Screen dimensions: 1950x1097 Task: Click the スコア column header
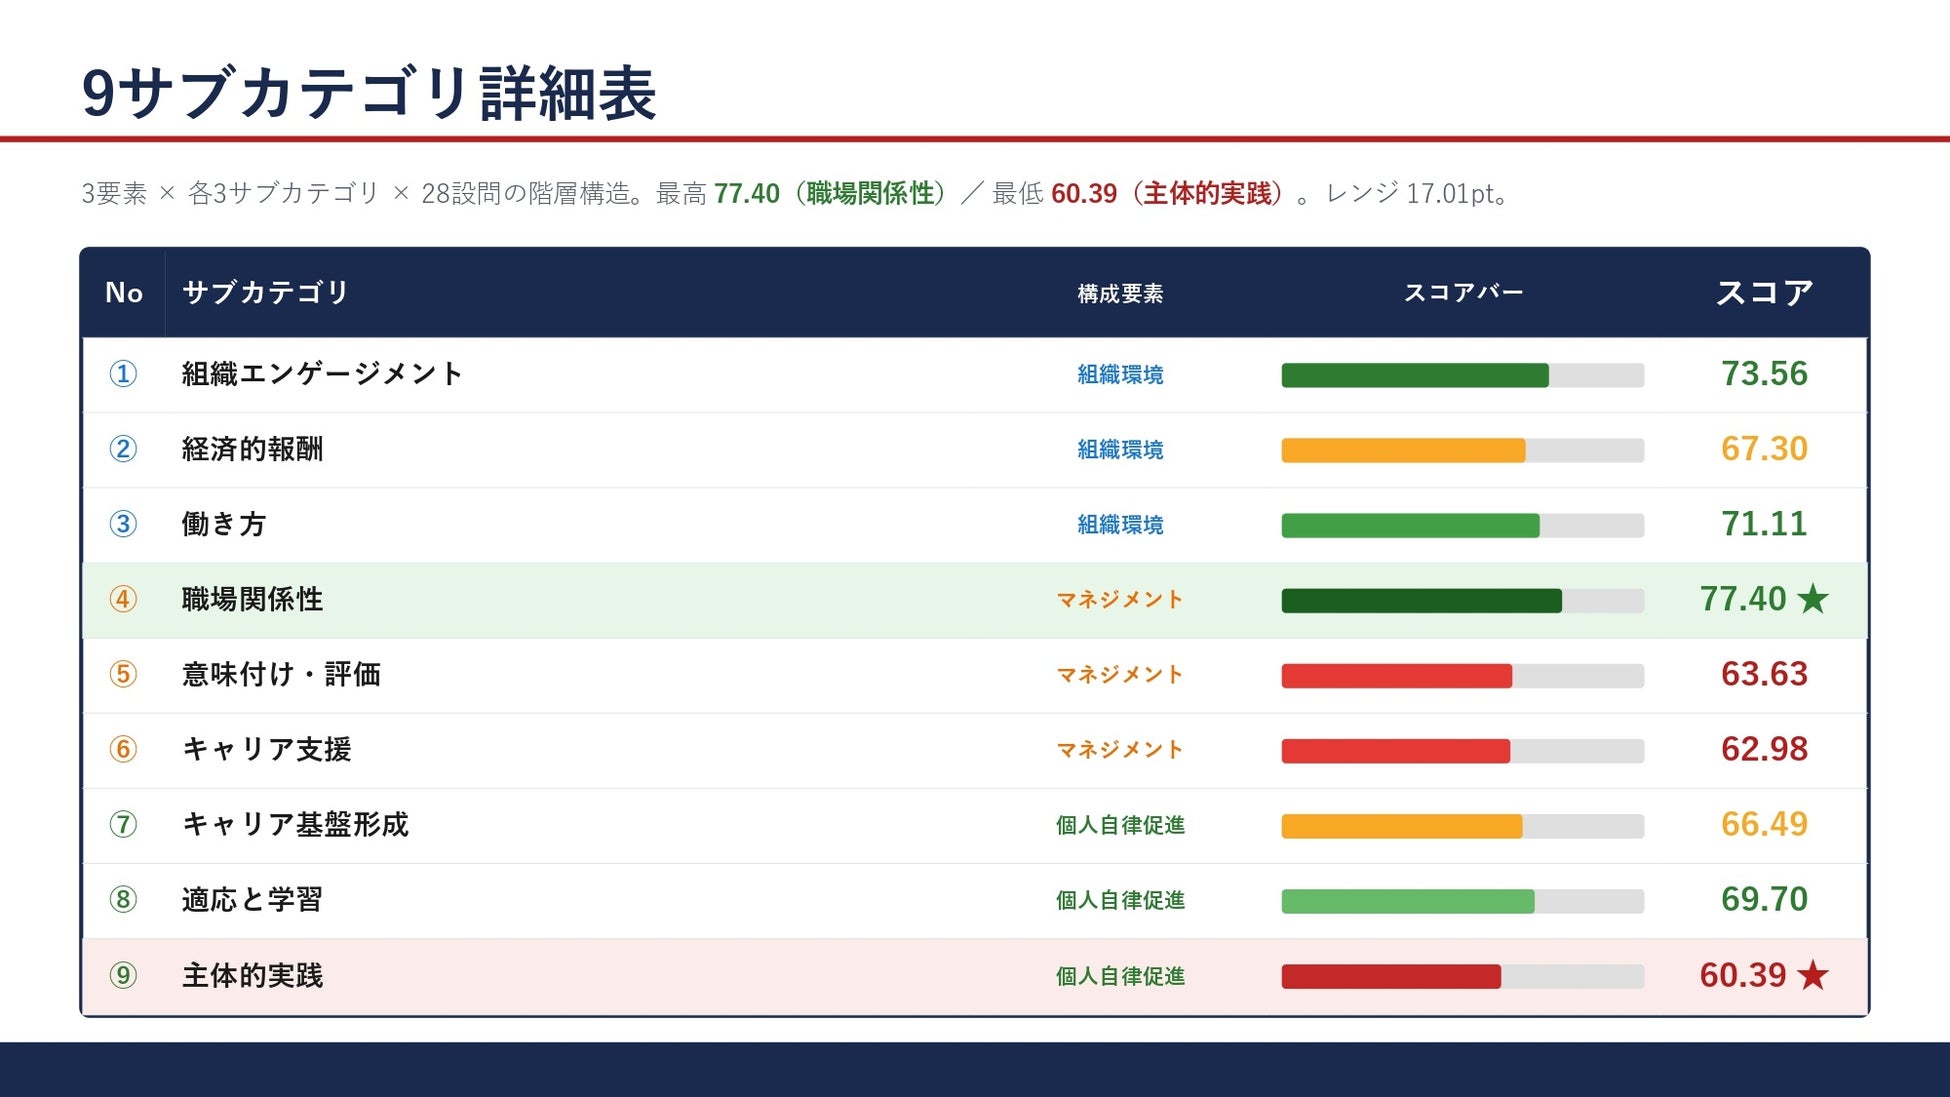click(1764, 292)
